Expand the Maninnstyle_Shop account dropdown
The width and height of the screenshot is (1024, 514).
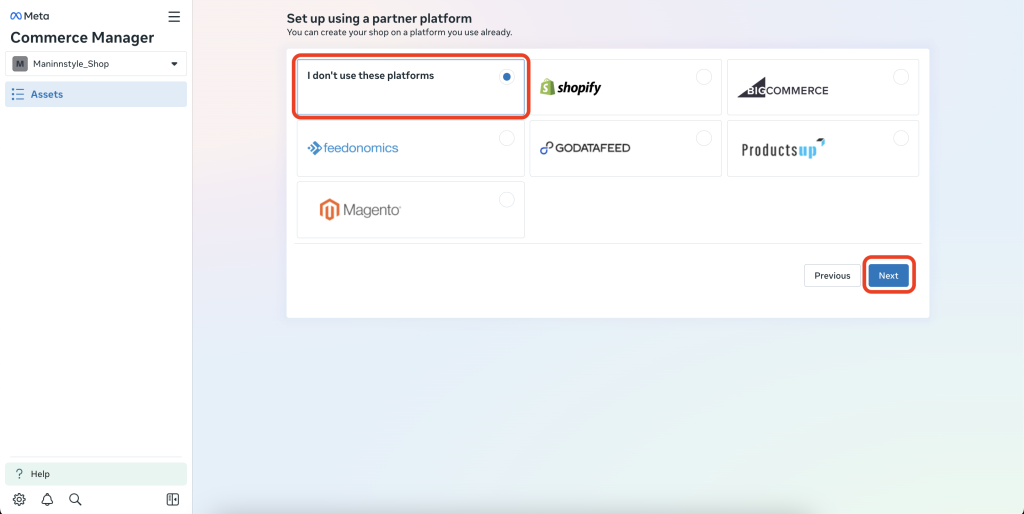[174, 64]
